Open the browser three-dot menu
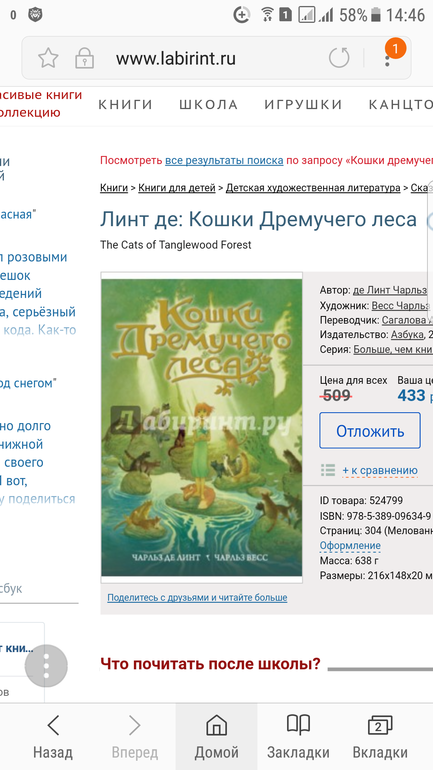Image resolution: width=433 pixels, height=770 pixels. (x=387, y=60)
